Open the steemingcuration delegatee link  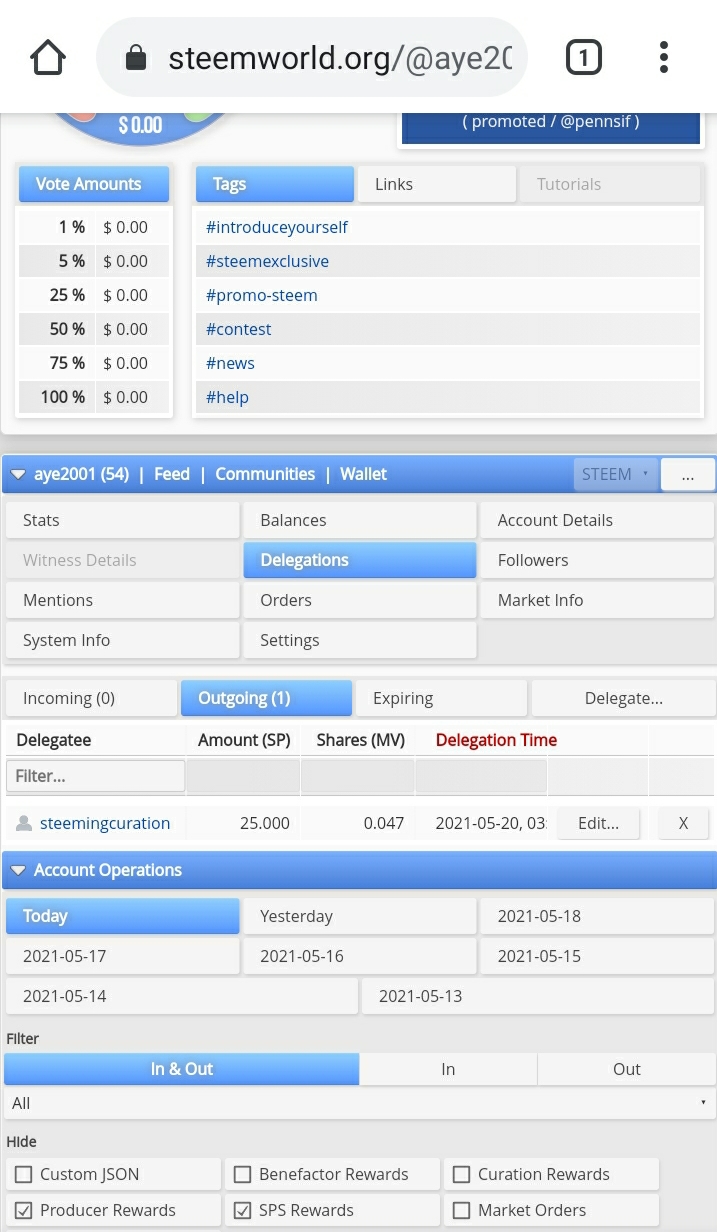(105, 823)
